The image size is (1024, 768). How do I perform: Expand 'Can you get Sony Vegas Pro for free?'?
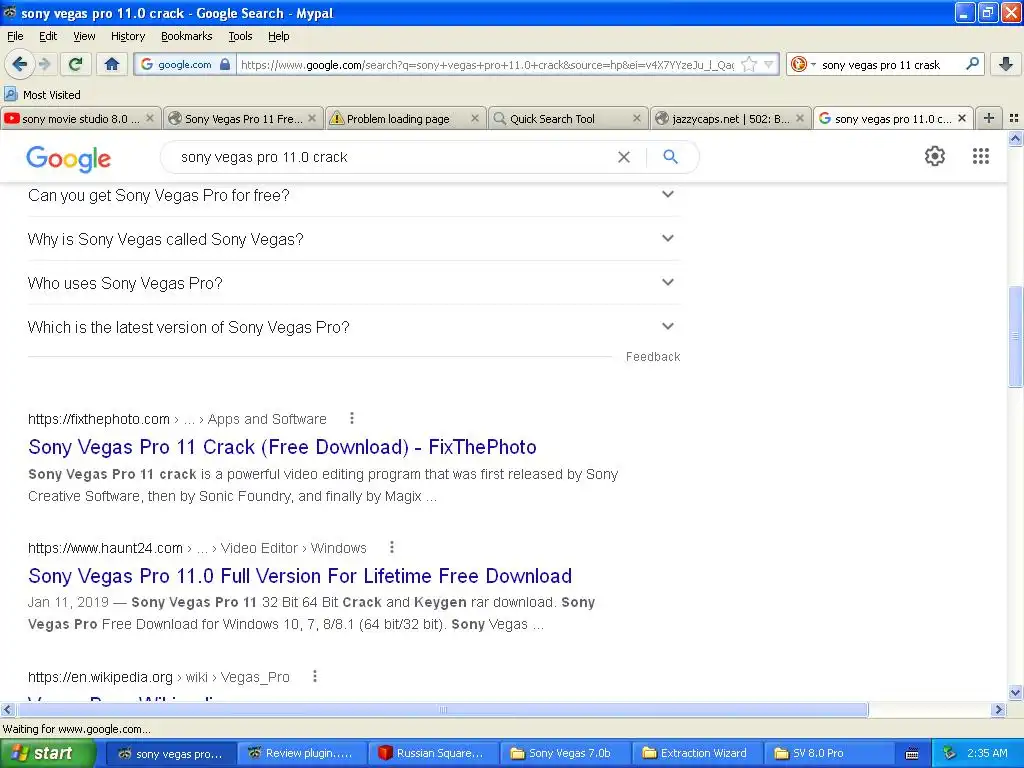click(x=353, y=195)
